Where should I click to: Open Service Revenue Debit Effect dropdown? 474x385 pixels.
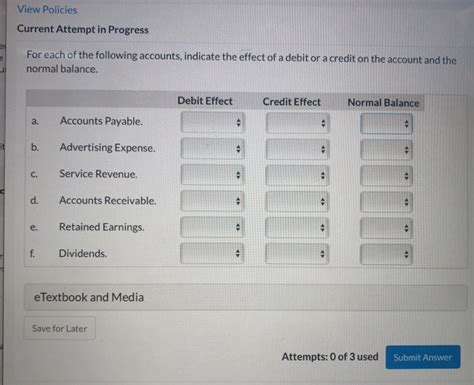(212, 175)
